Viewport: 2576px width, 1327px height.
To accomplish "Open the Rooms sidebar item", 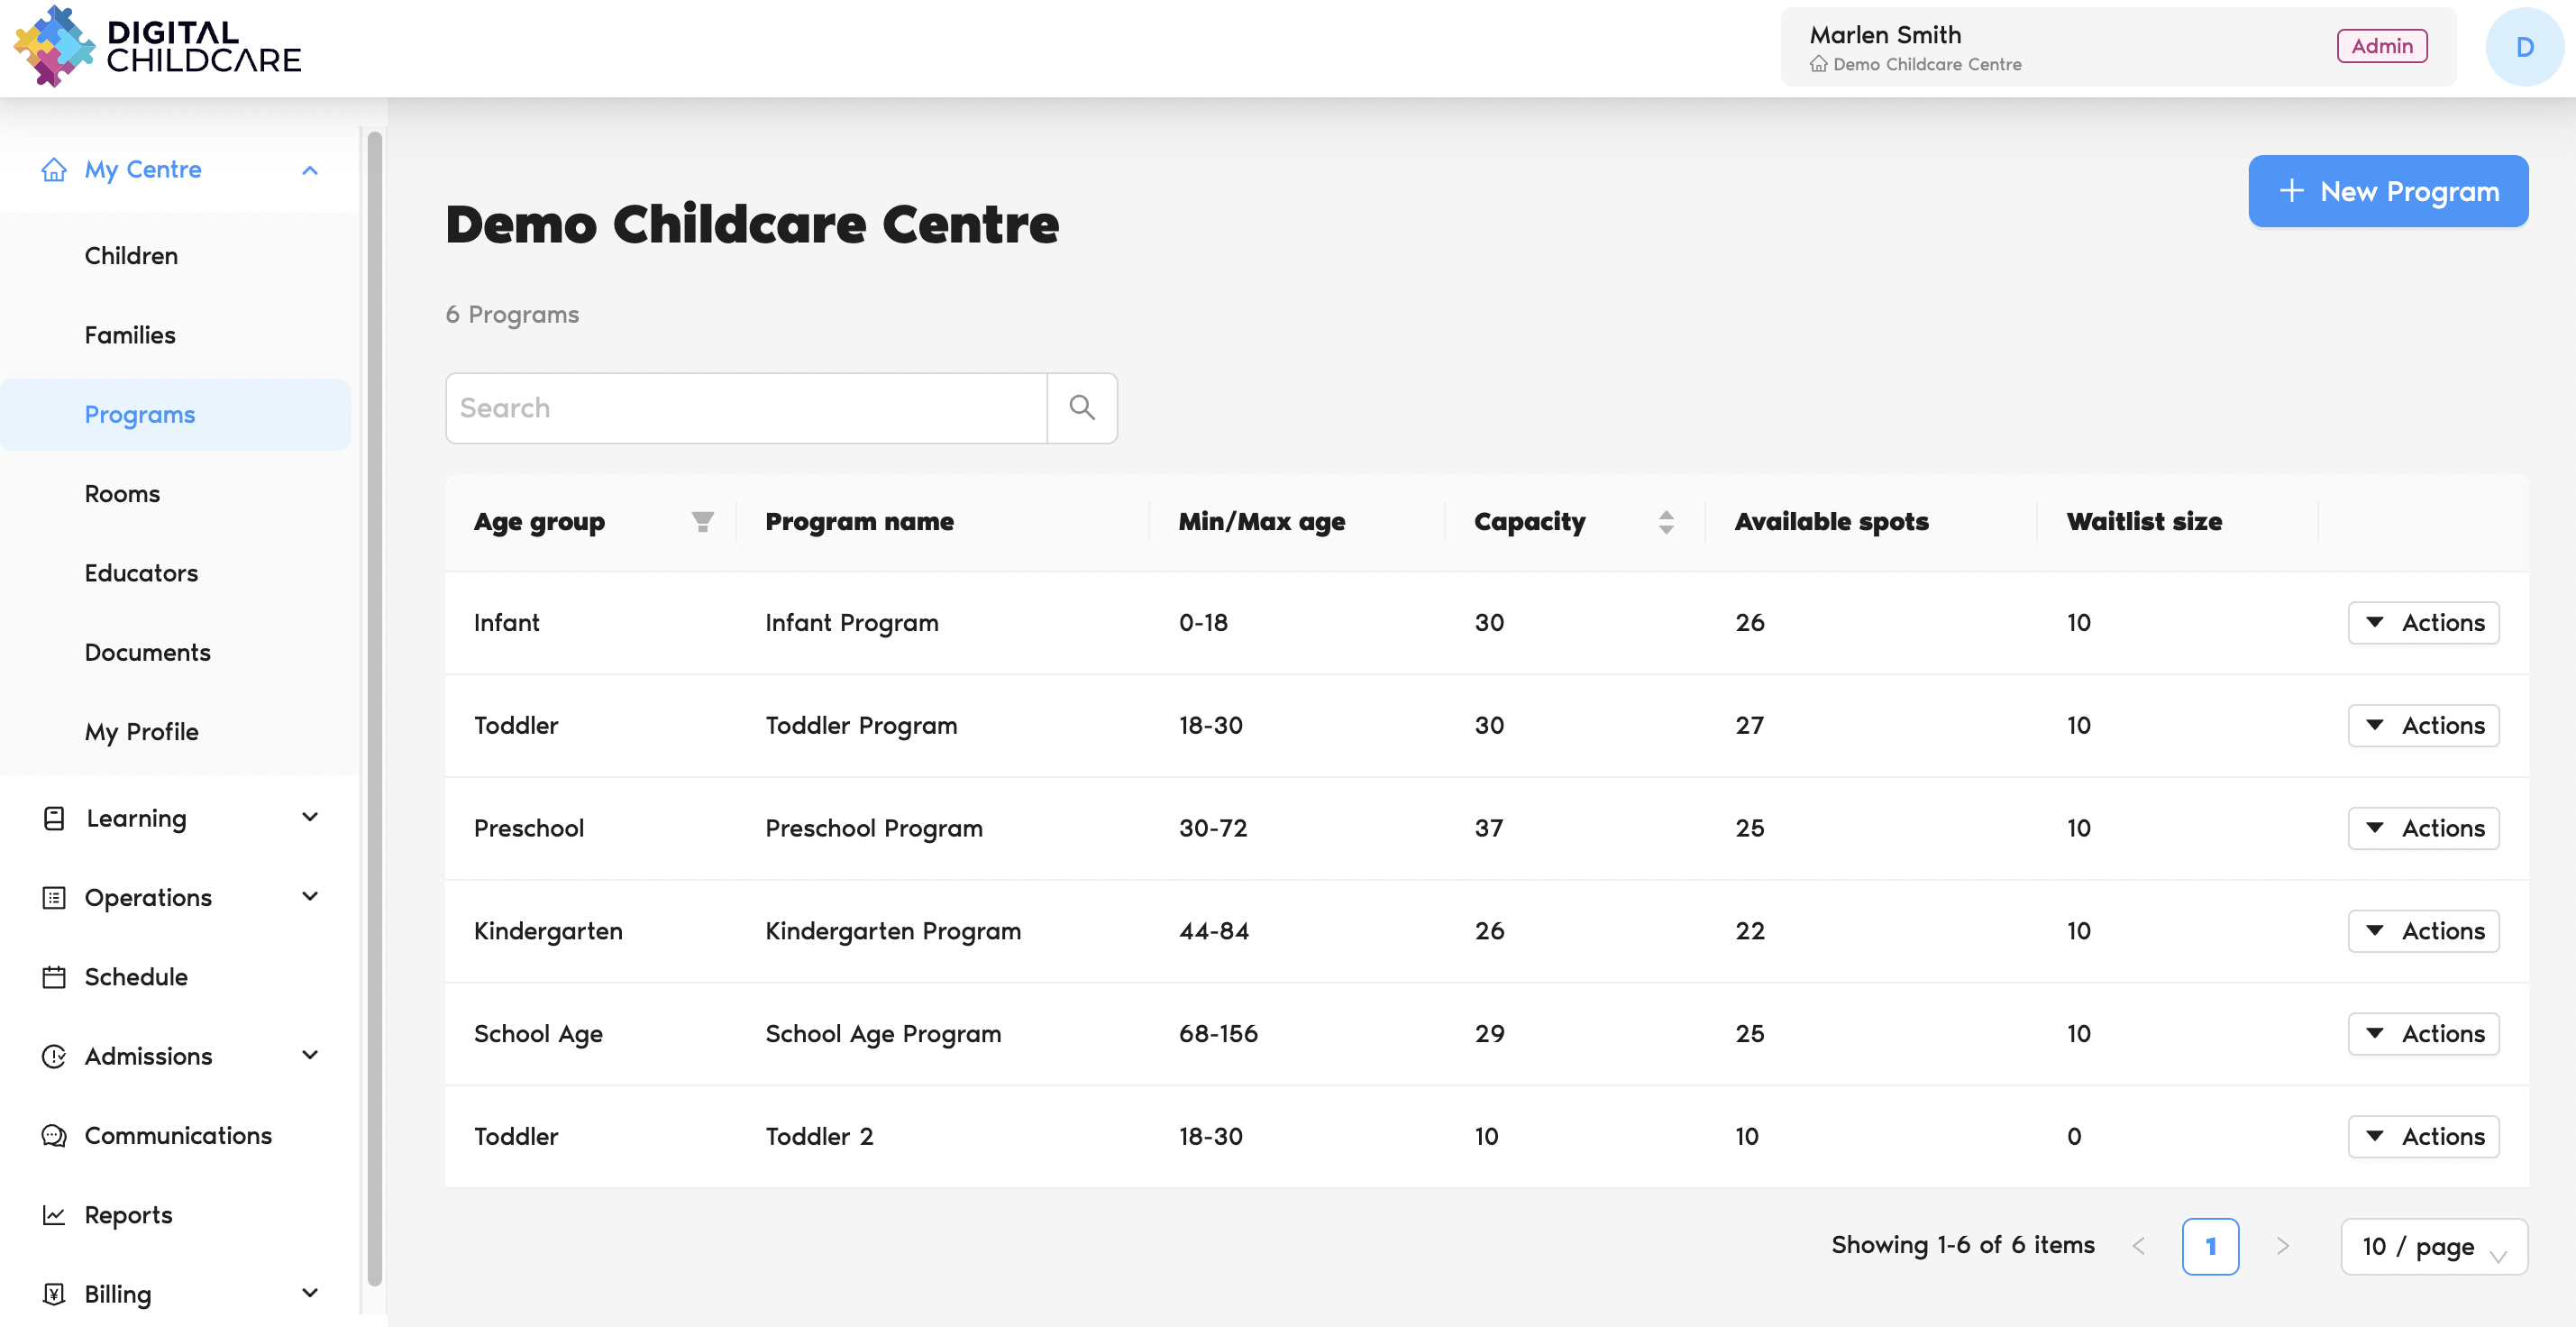I will click(x=122, y=494).
